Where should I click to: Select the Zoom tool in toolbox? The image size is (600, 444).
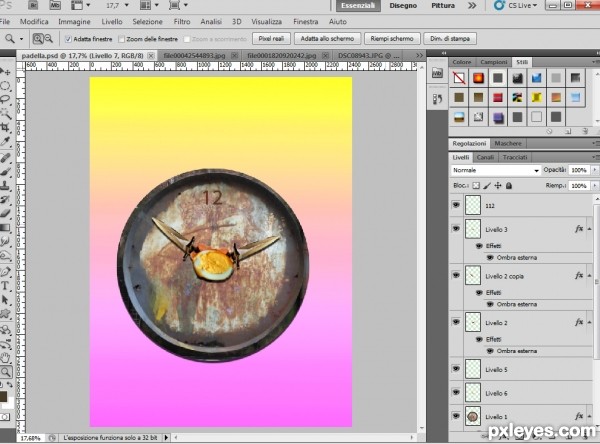(x=5, y=372)
